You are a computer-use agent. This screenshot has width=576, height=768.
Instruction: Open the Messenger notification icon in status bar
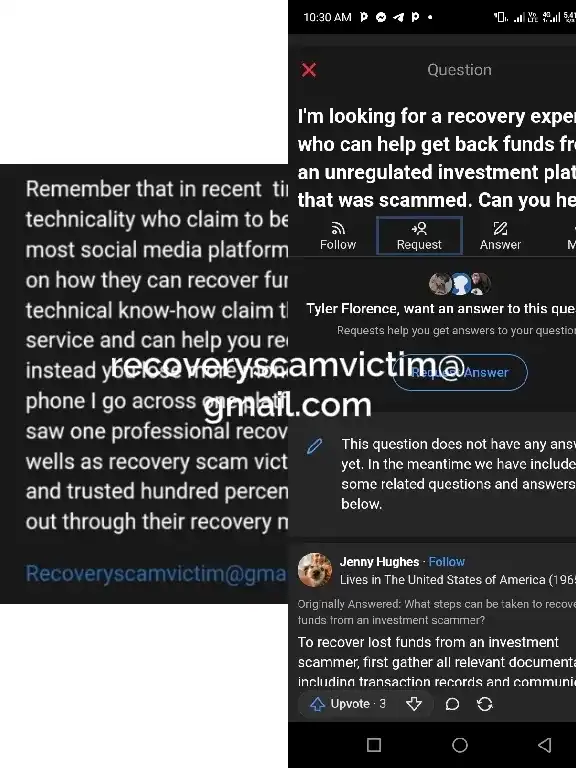pyautogui.click(x=381, y=17)
